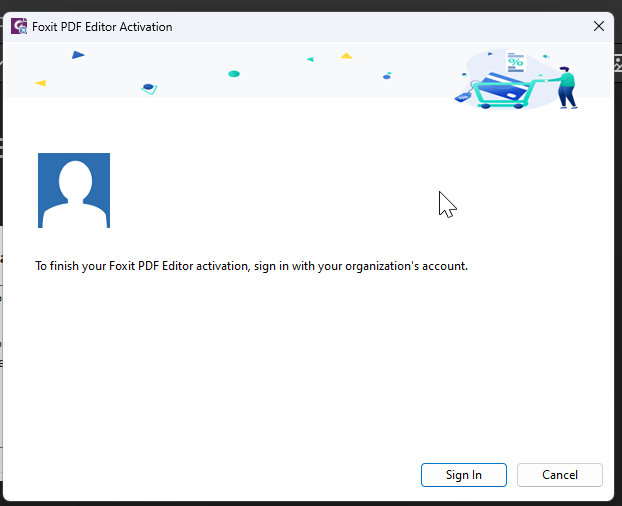Click the Foxit PDF Editor logo icon

point(19,27)
